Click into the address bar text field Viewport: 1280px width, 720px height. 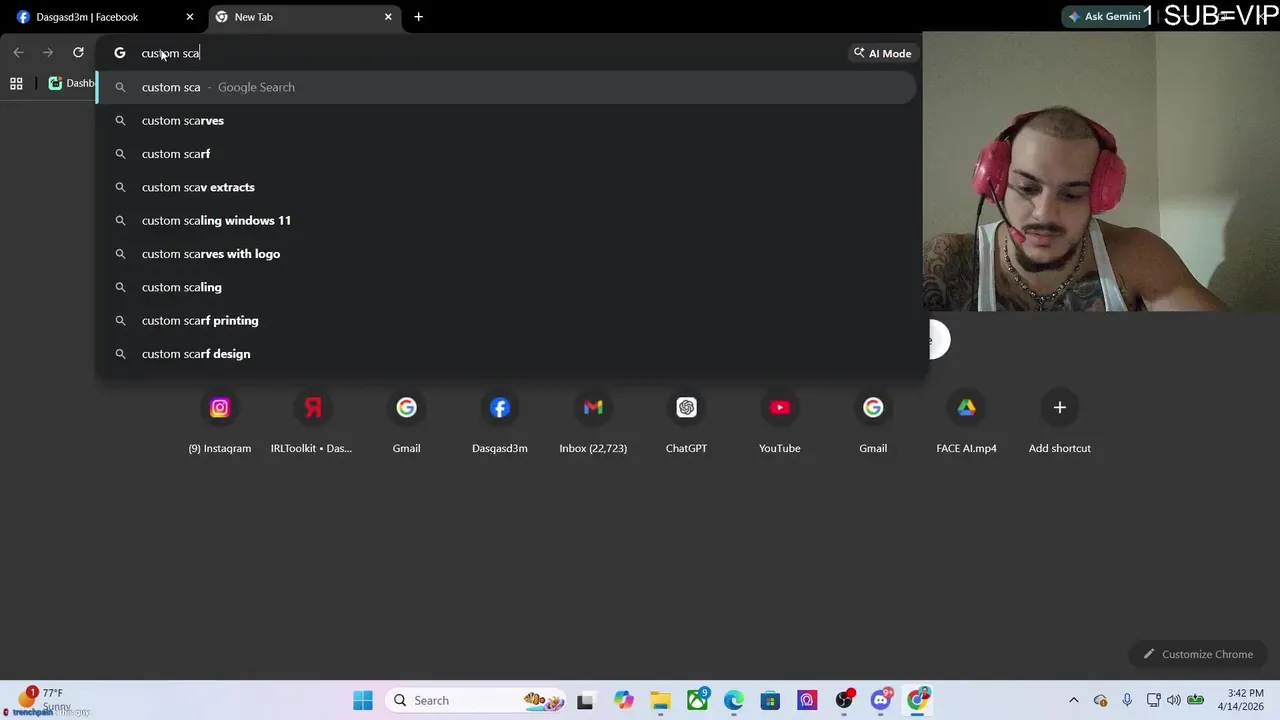[490, 53]
